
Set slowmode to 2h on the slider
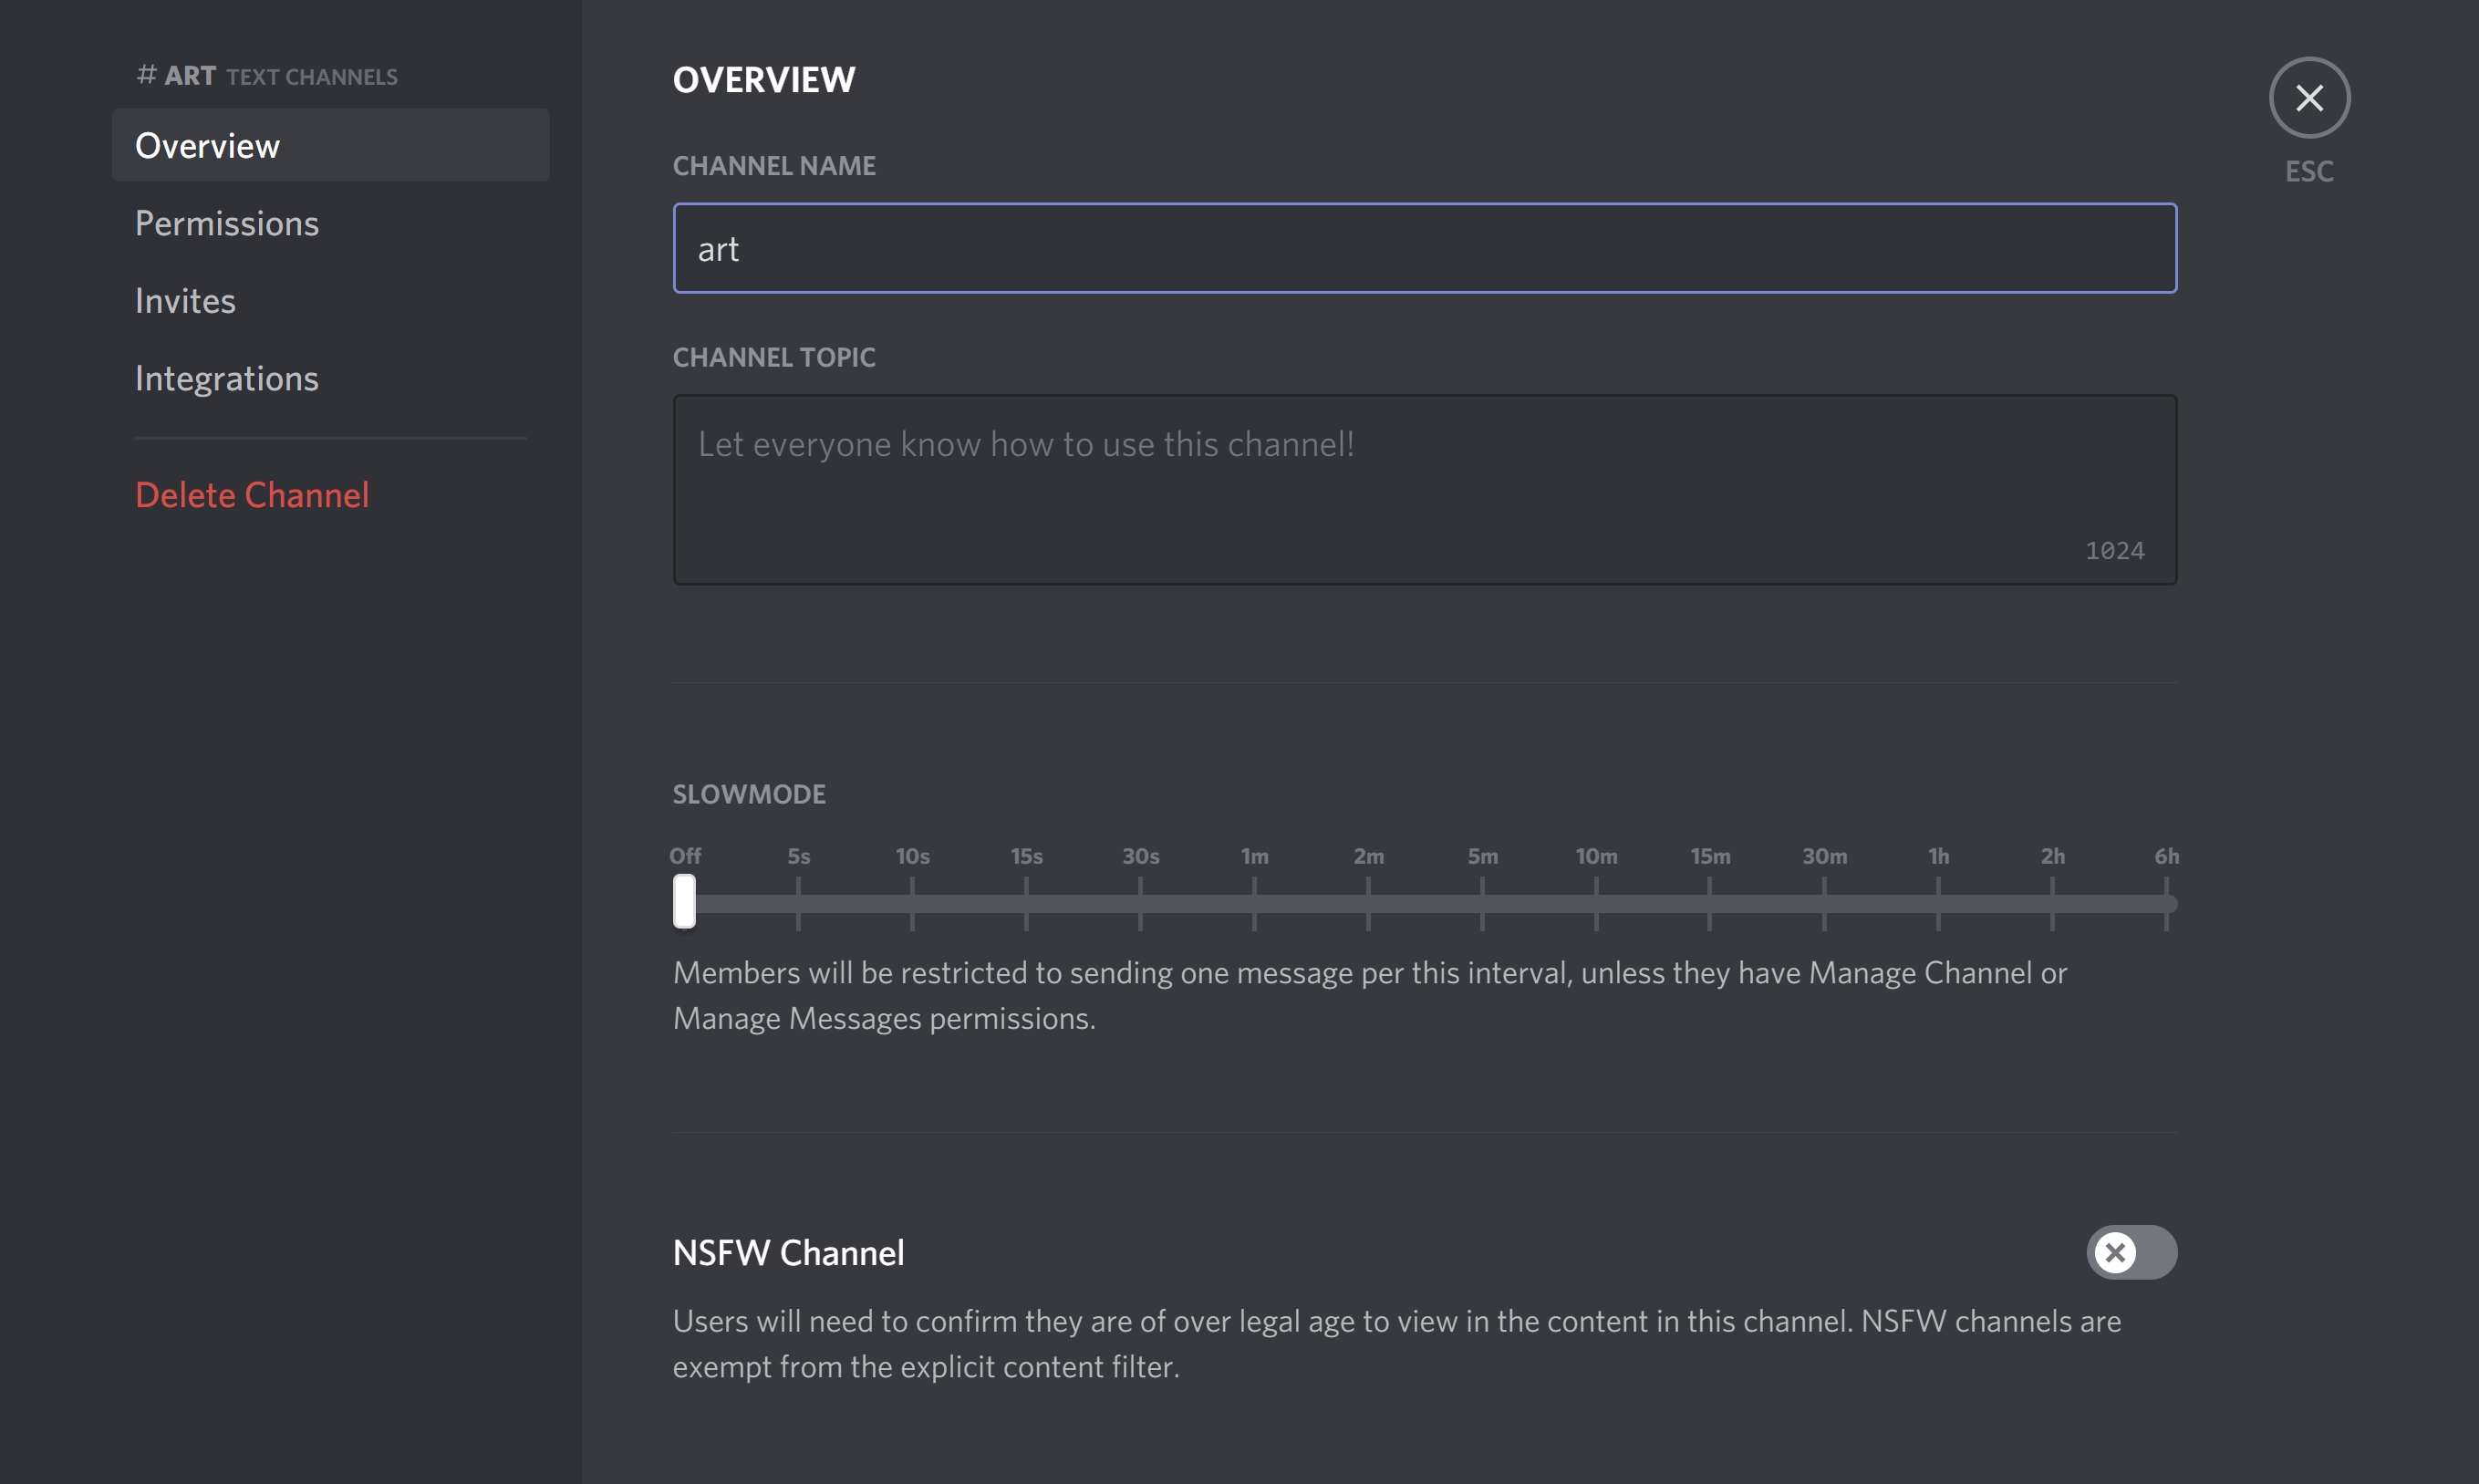(x=2052, y=904)
